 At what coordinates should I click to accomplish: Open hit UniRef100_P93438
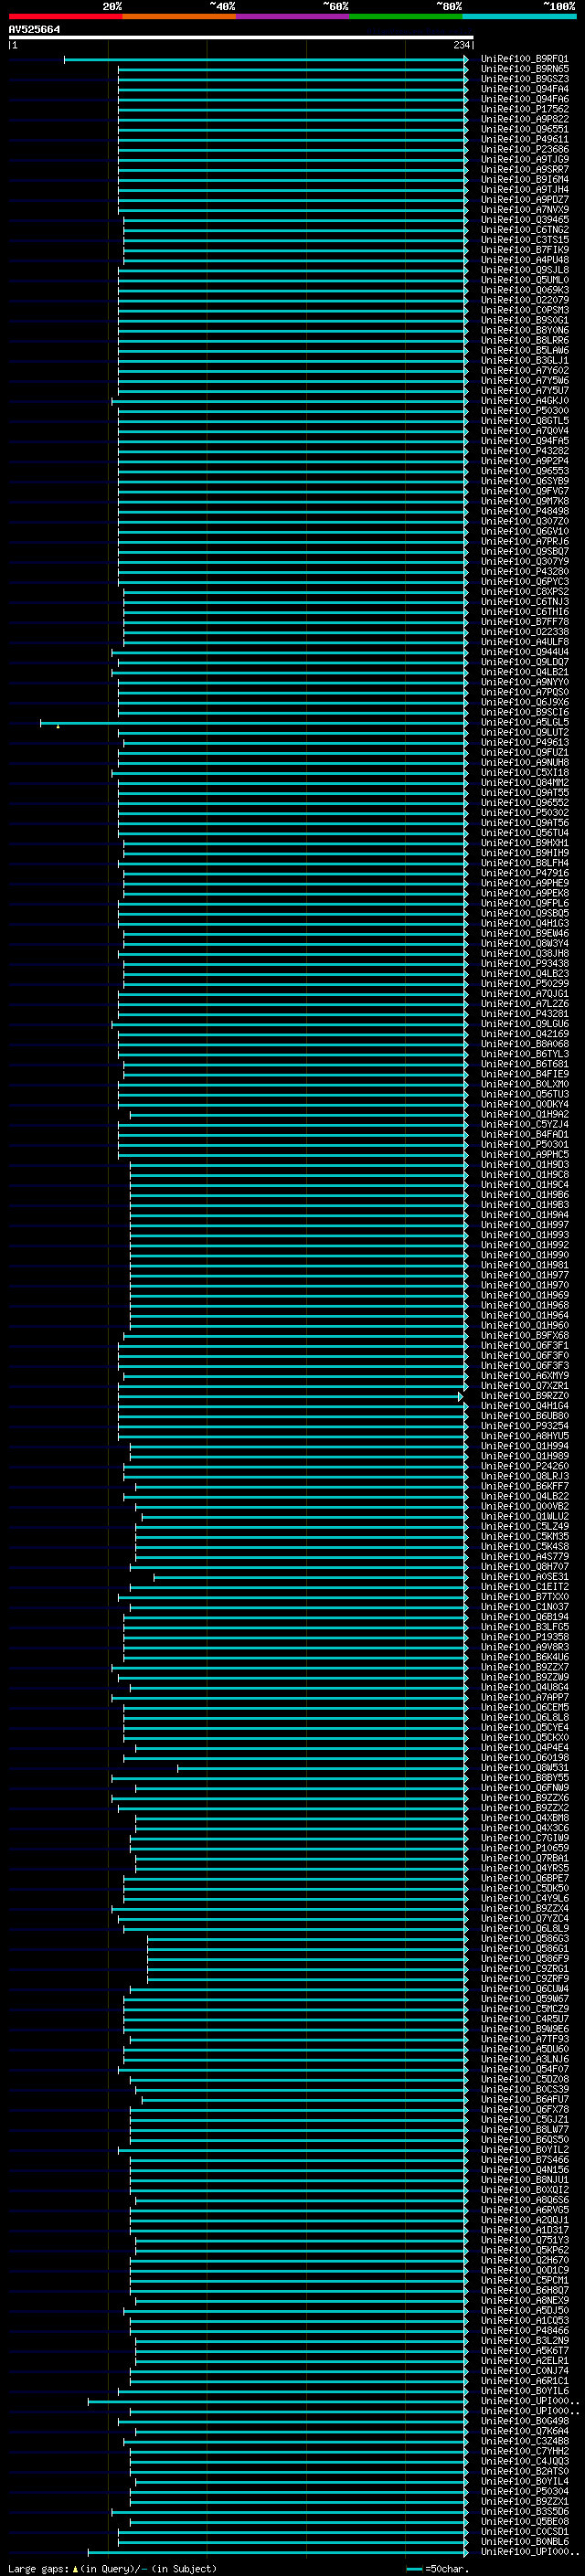click(525, 964)
